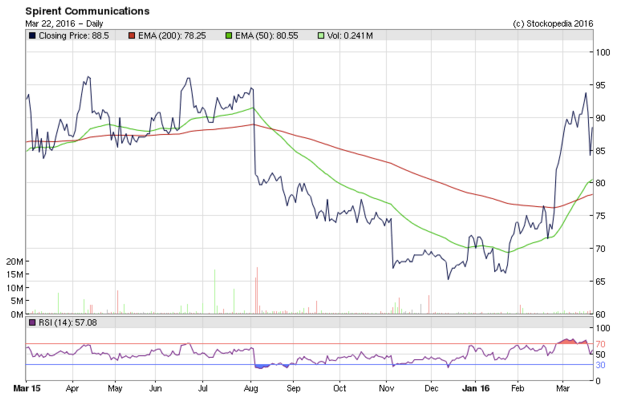
Task: Click the 'Aug' x-axis month label
Action: [x=251, y=388]
